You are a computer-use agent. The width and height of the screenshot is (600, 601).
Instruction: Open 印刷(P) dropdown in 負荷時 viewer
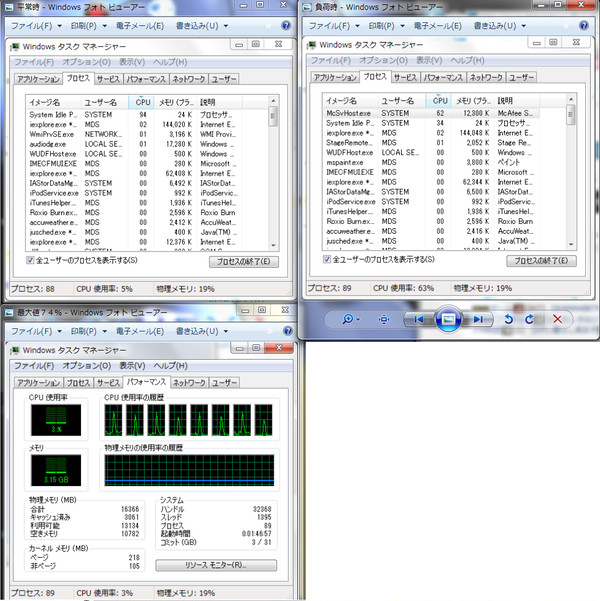tap(386, 26)
